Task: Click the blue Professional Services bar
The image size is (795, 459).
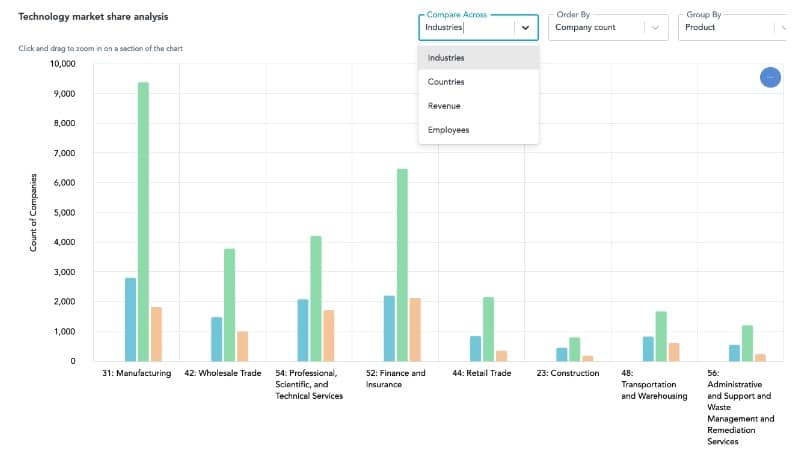Action: click(x=303, y=330)
